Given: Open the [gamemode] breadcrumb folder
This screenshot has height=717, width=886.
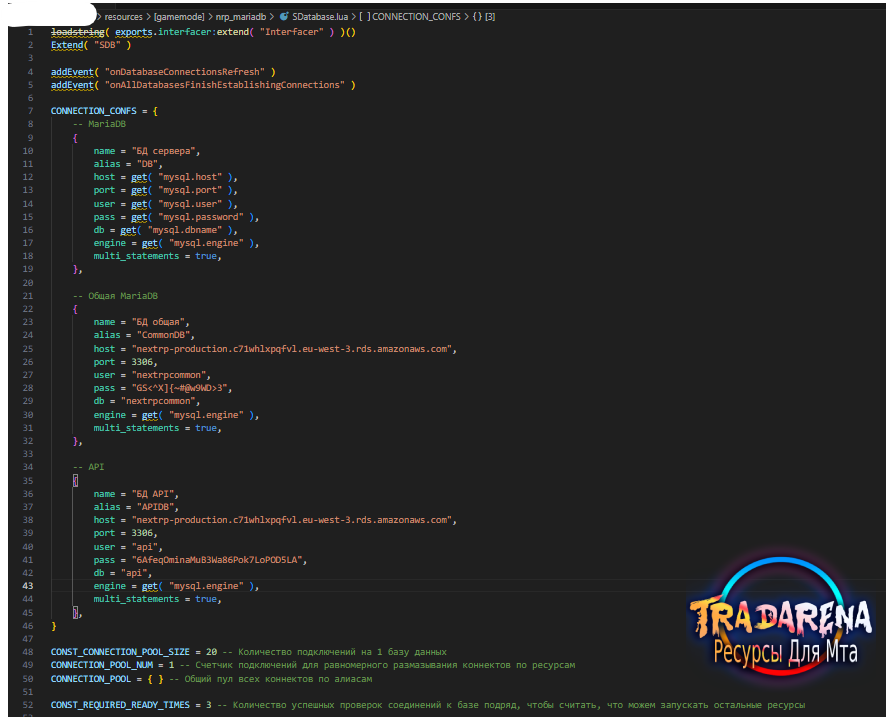Looking at the screenshot, I should point(179,17).
